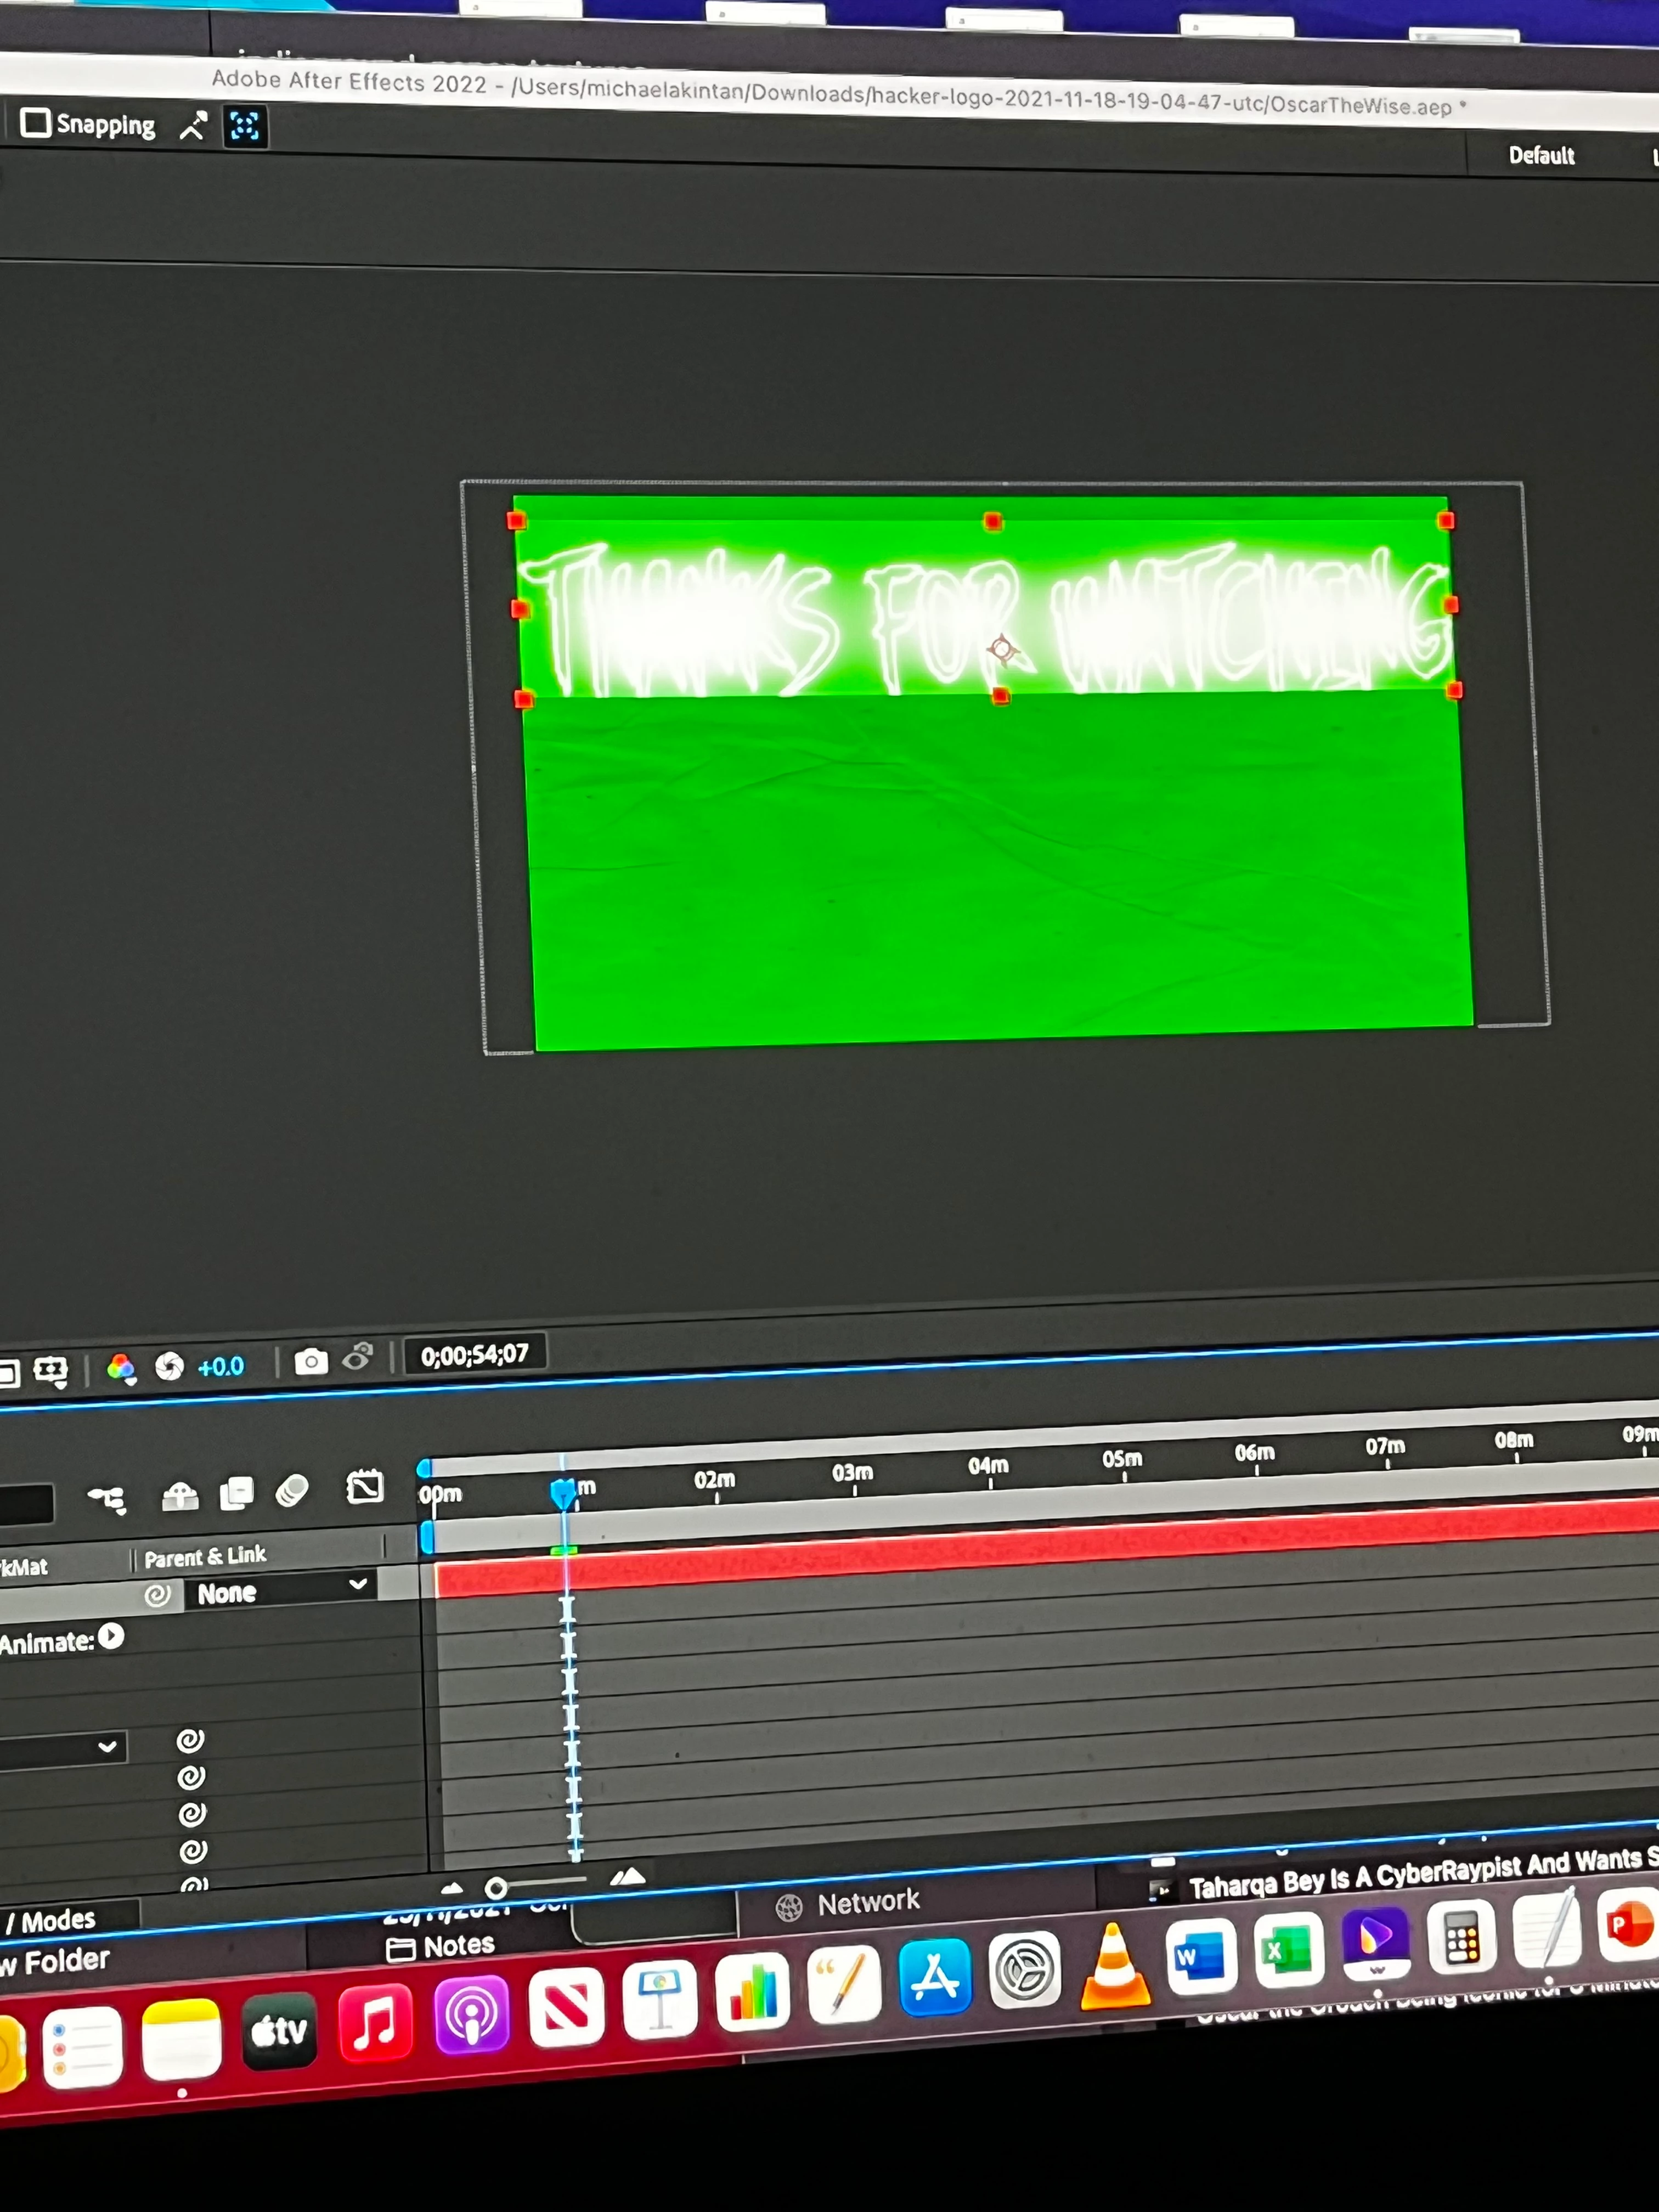Click the timeline zoom slider handle
This screenshot has height=2212, width=1659.
click(495, 1888)
